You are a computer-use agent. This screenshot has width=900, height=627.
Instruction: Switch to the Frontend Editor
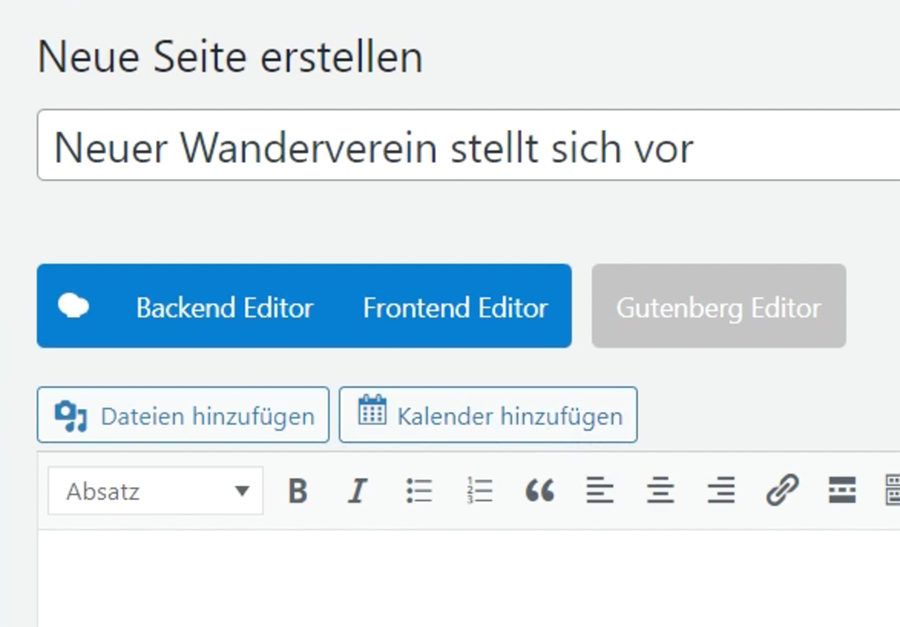coord(455,307)
